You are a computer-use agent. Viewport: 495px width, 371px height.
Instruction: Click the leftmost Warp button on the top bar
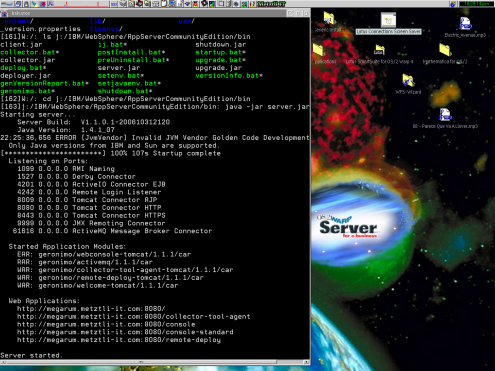pos(6,4)
